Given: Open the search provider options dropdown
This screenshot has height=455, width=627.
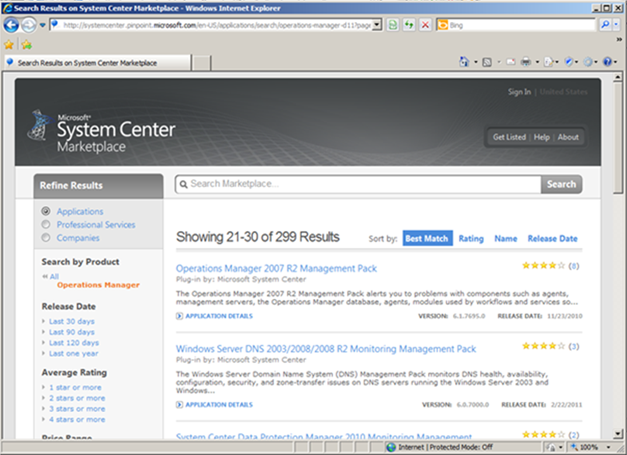Looking at the screenshot, I should [x=616, y=25].
